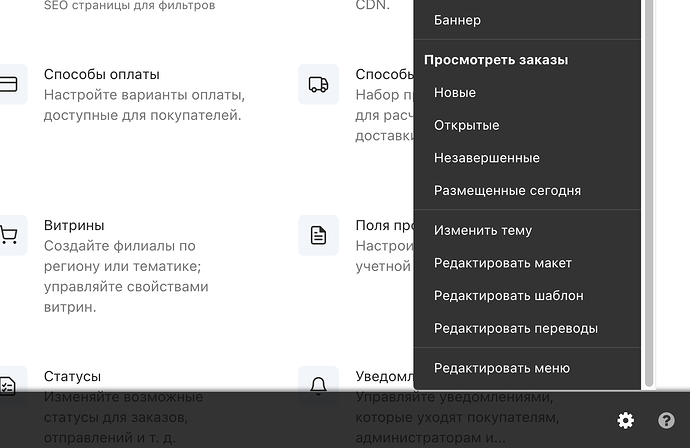Click the storefronts shopping cart icon
The width and height of the screenshot is (690, 448).
(x=8, y=235)
